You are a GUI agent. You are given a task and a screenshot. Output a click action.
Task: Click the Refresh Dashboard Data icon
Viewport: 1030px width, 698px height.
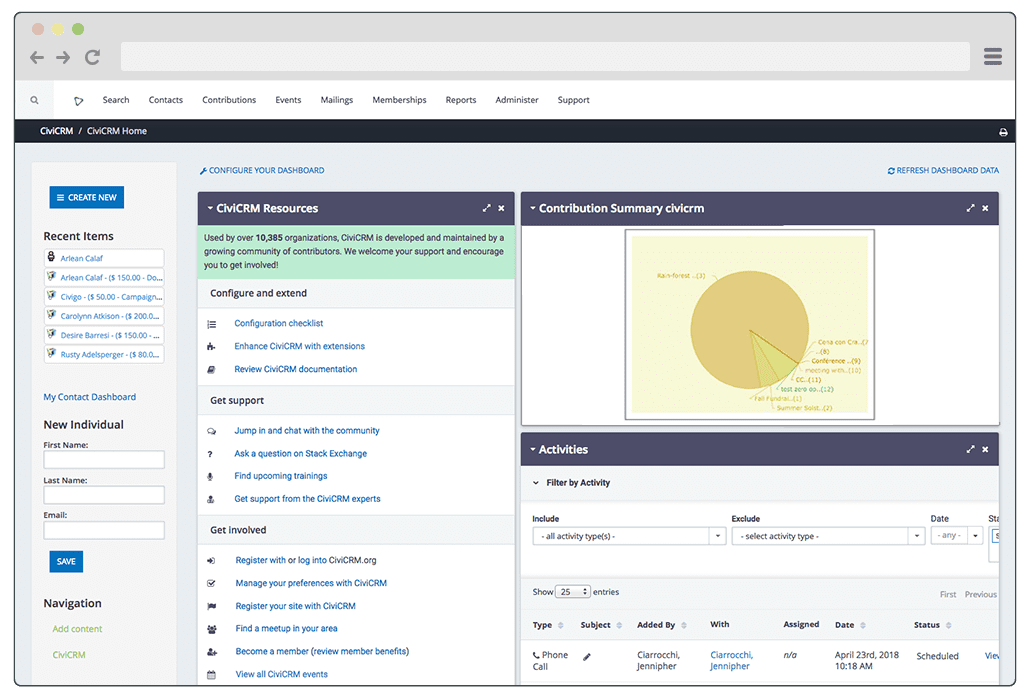890,170
